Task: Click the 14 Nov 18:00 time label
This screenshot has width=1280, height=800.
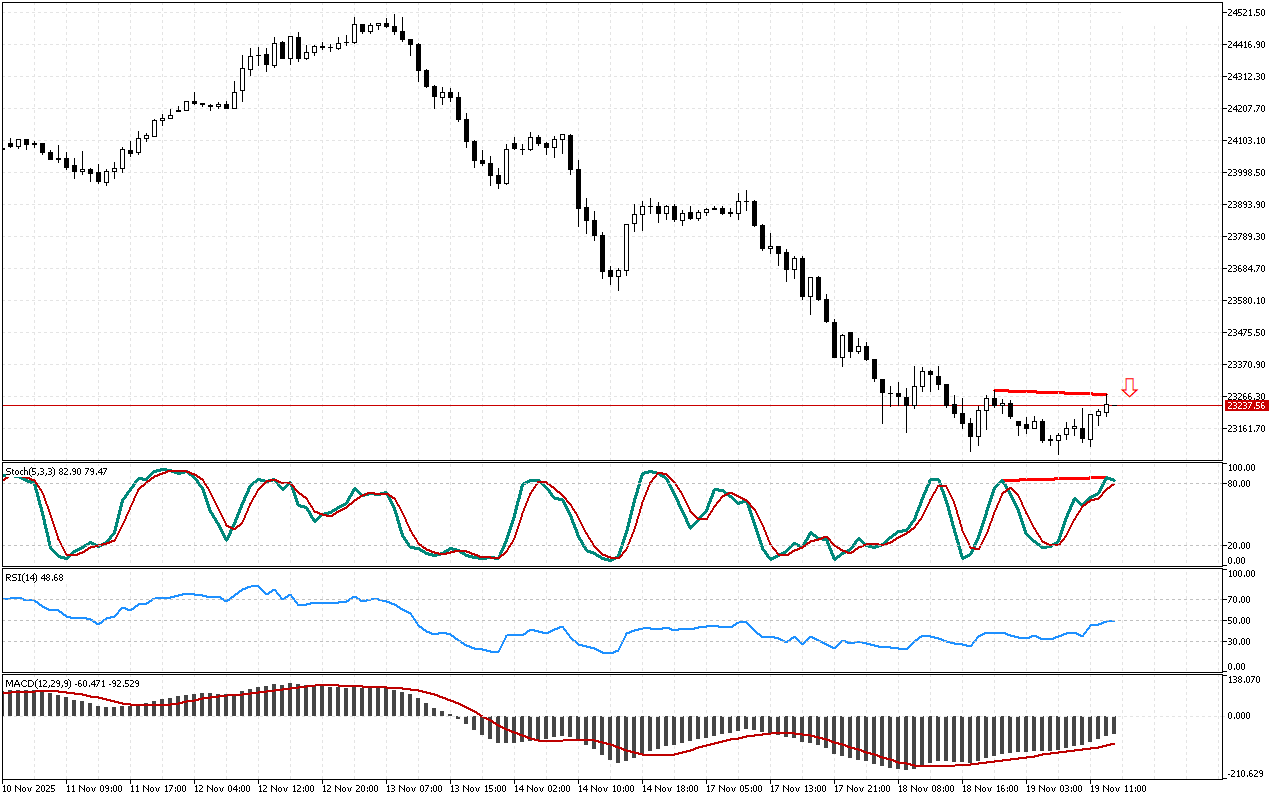Action: [671, 788]
